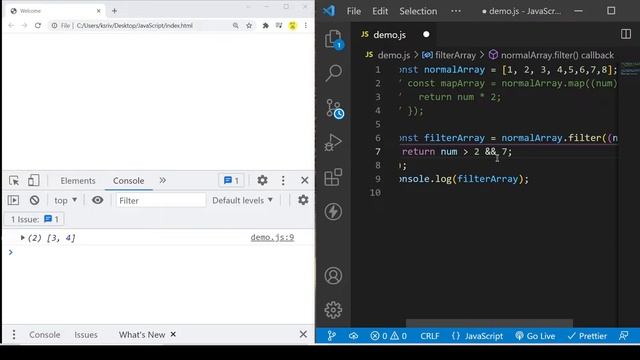Open the Issues drawer tab

[x=86, y=335]
